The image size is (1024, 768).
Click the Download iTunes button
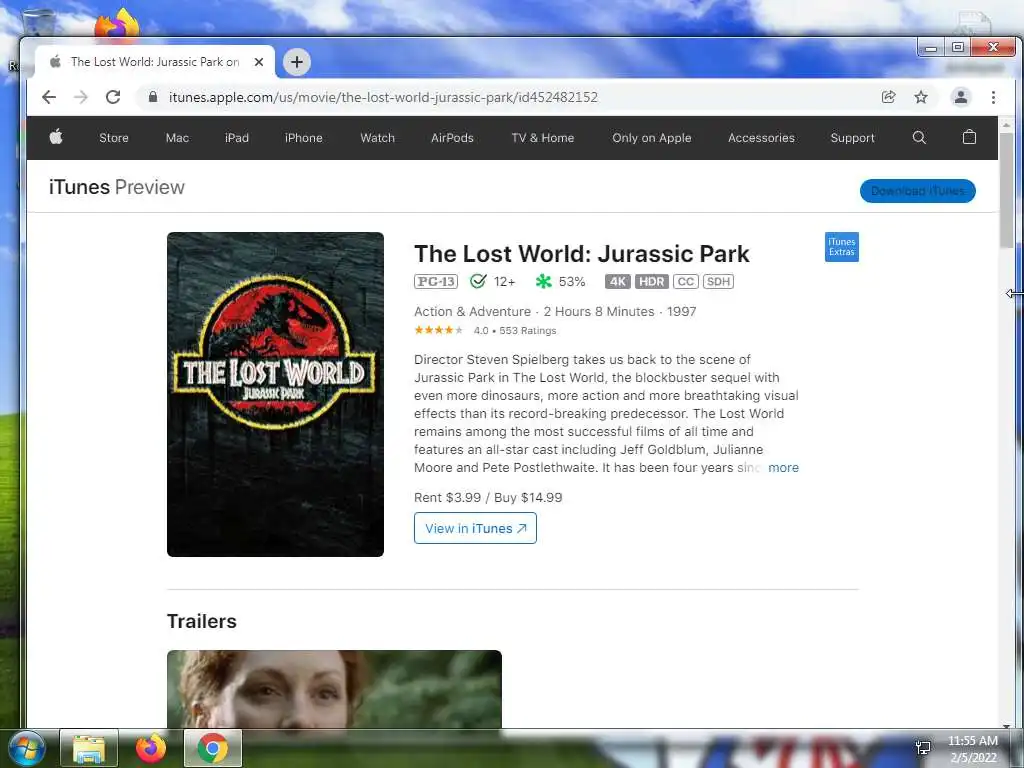[x=918, y=191]
